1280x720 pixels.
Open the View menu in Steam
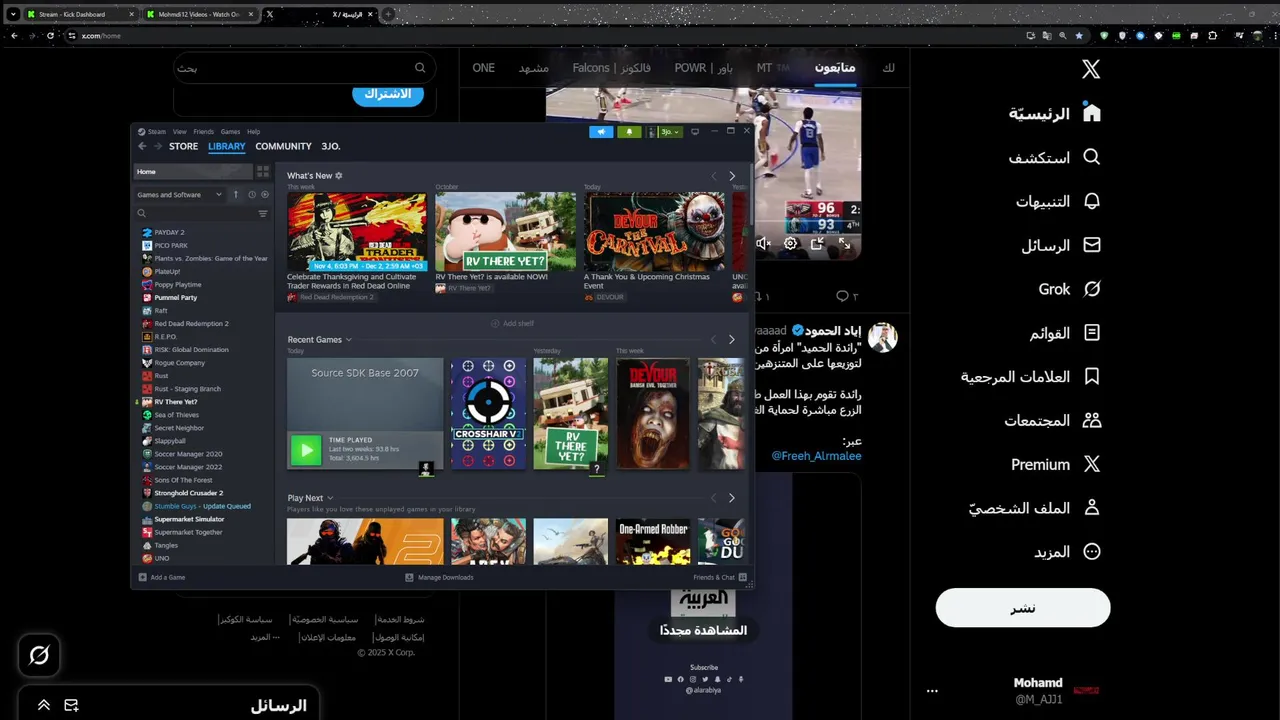point(180,132)
